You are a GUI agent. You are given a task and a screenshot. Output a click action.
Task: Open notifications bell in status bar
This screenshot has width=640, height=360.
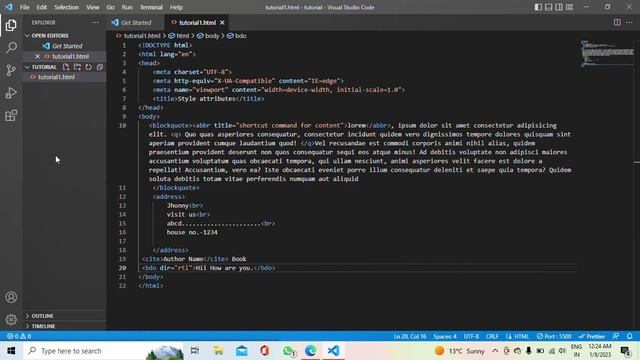[x=629, y=336]
